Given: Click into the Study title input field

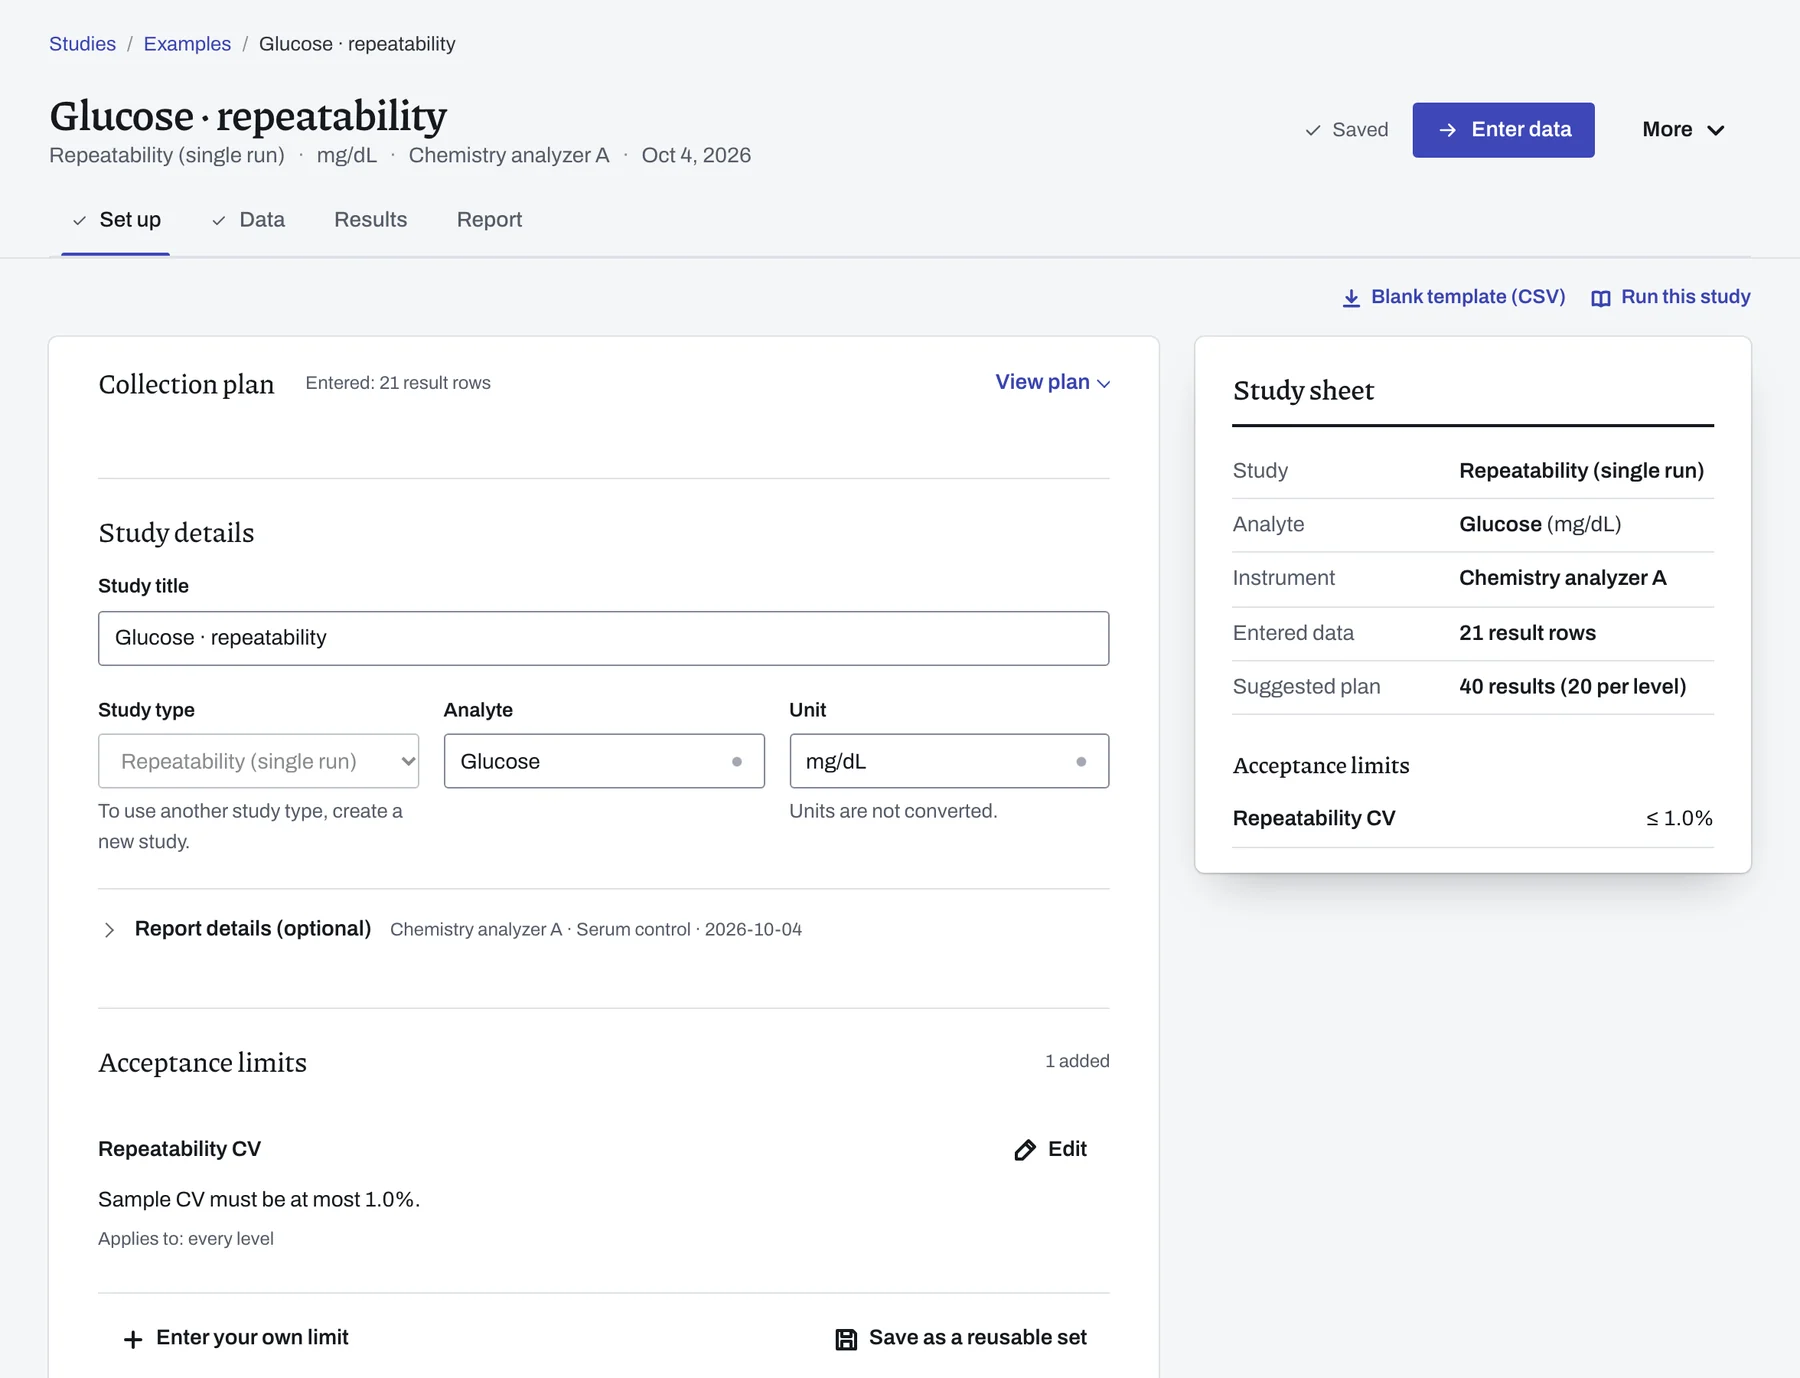Looking at the screenshot, I should click(x=604, y=638).
